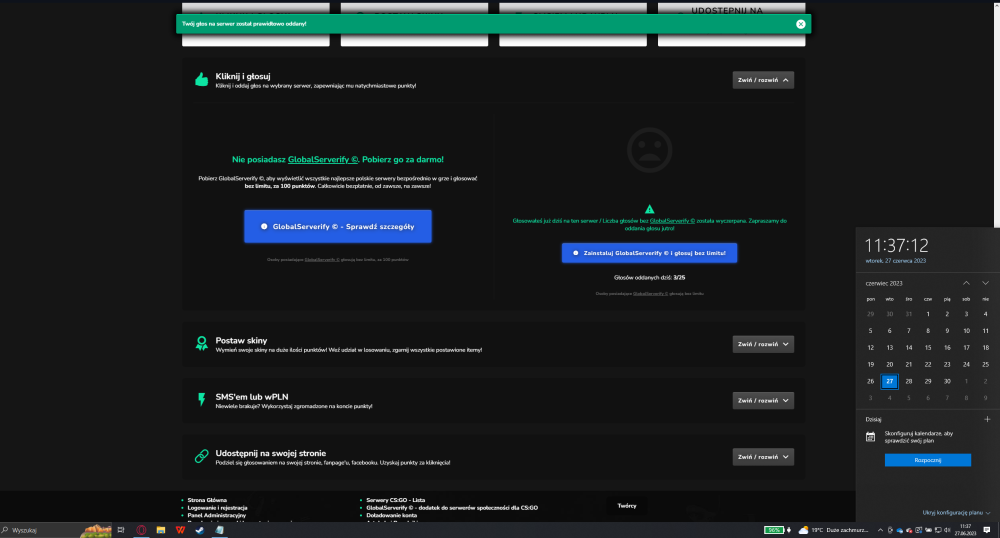Click the calendar setup icon under Dzisiaj

click(871, 437)
